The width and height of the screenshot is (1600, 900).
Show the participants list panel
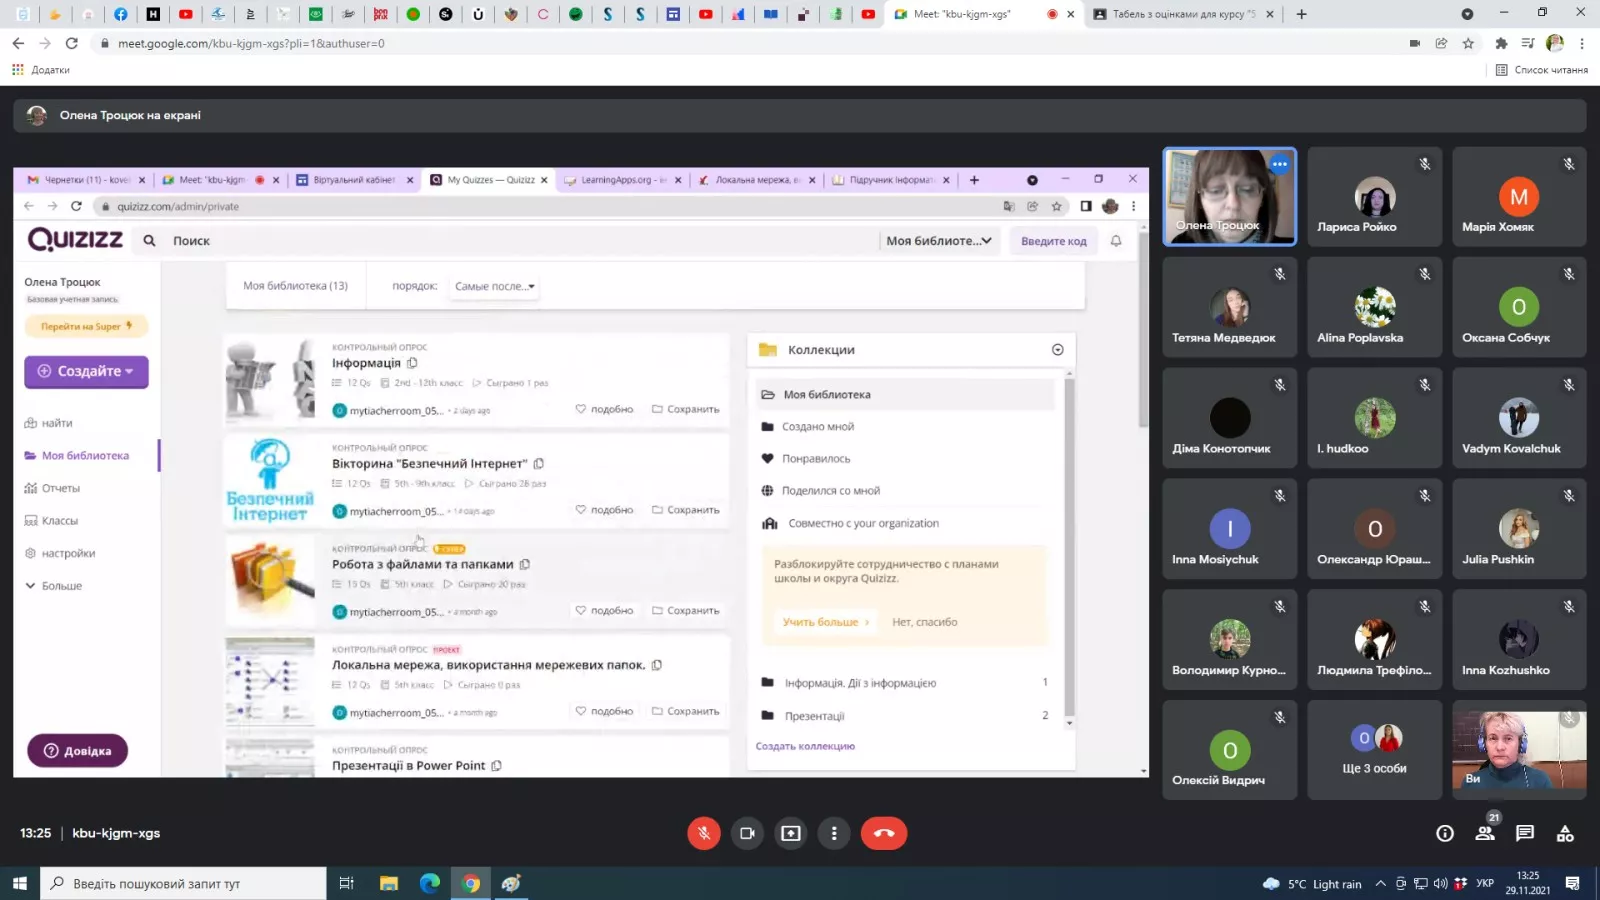(1485, 833)
